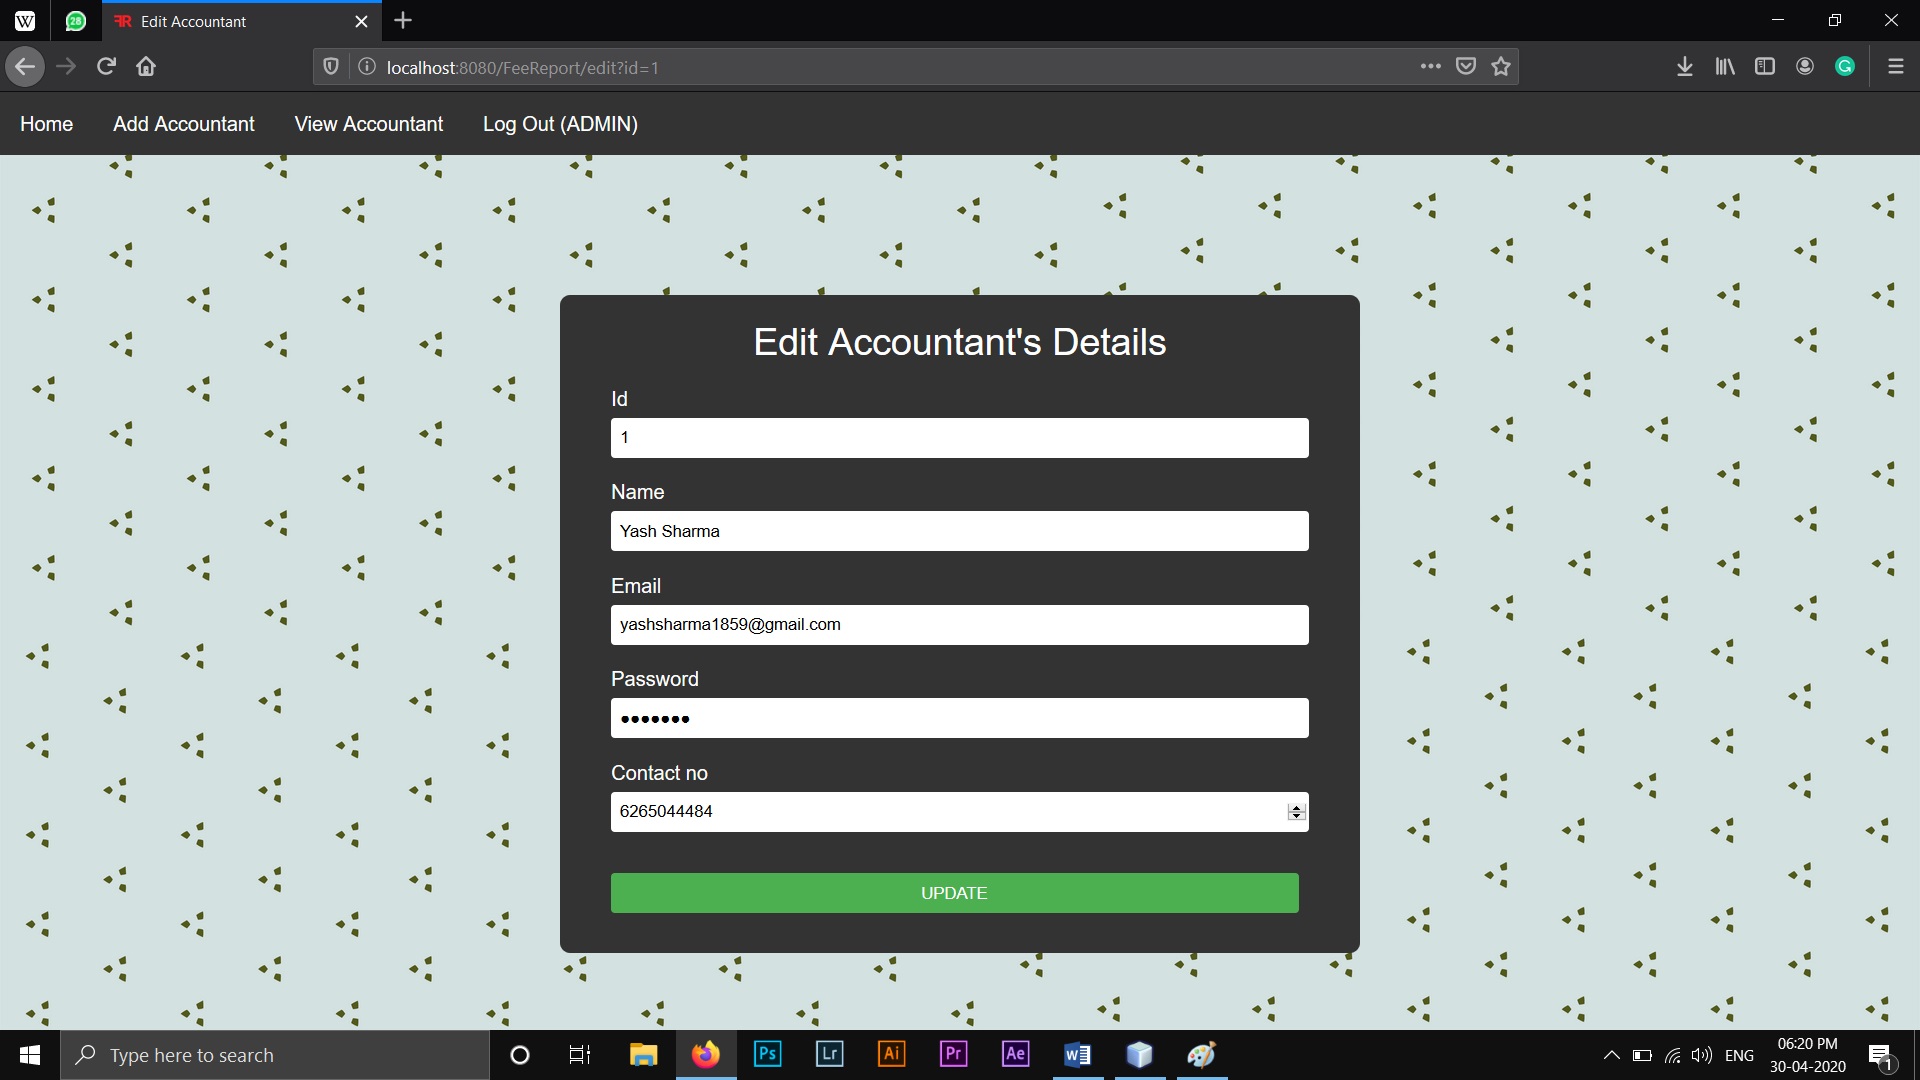Click the browser Reload page icon
This screenshot has width=1920, height=1080.
pyautogui.click(x=106, y=67)
